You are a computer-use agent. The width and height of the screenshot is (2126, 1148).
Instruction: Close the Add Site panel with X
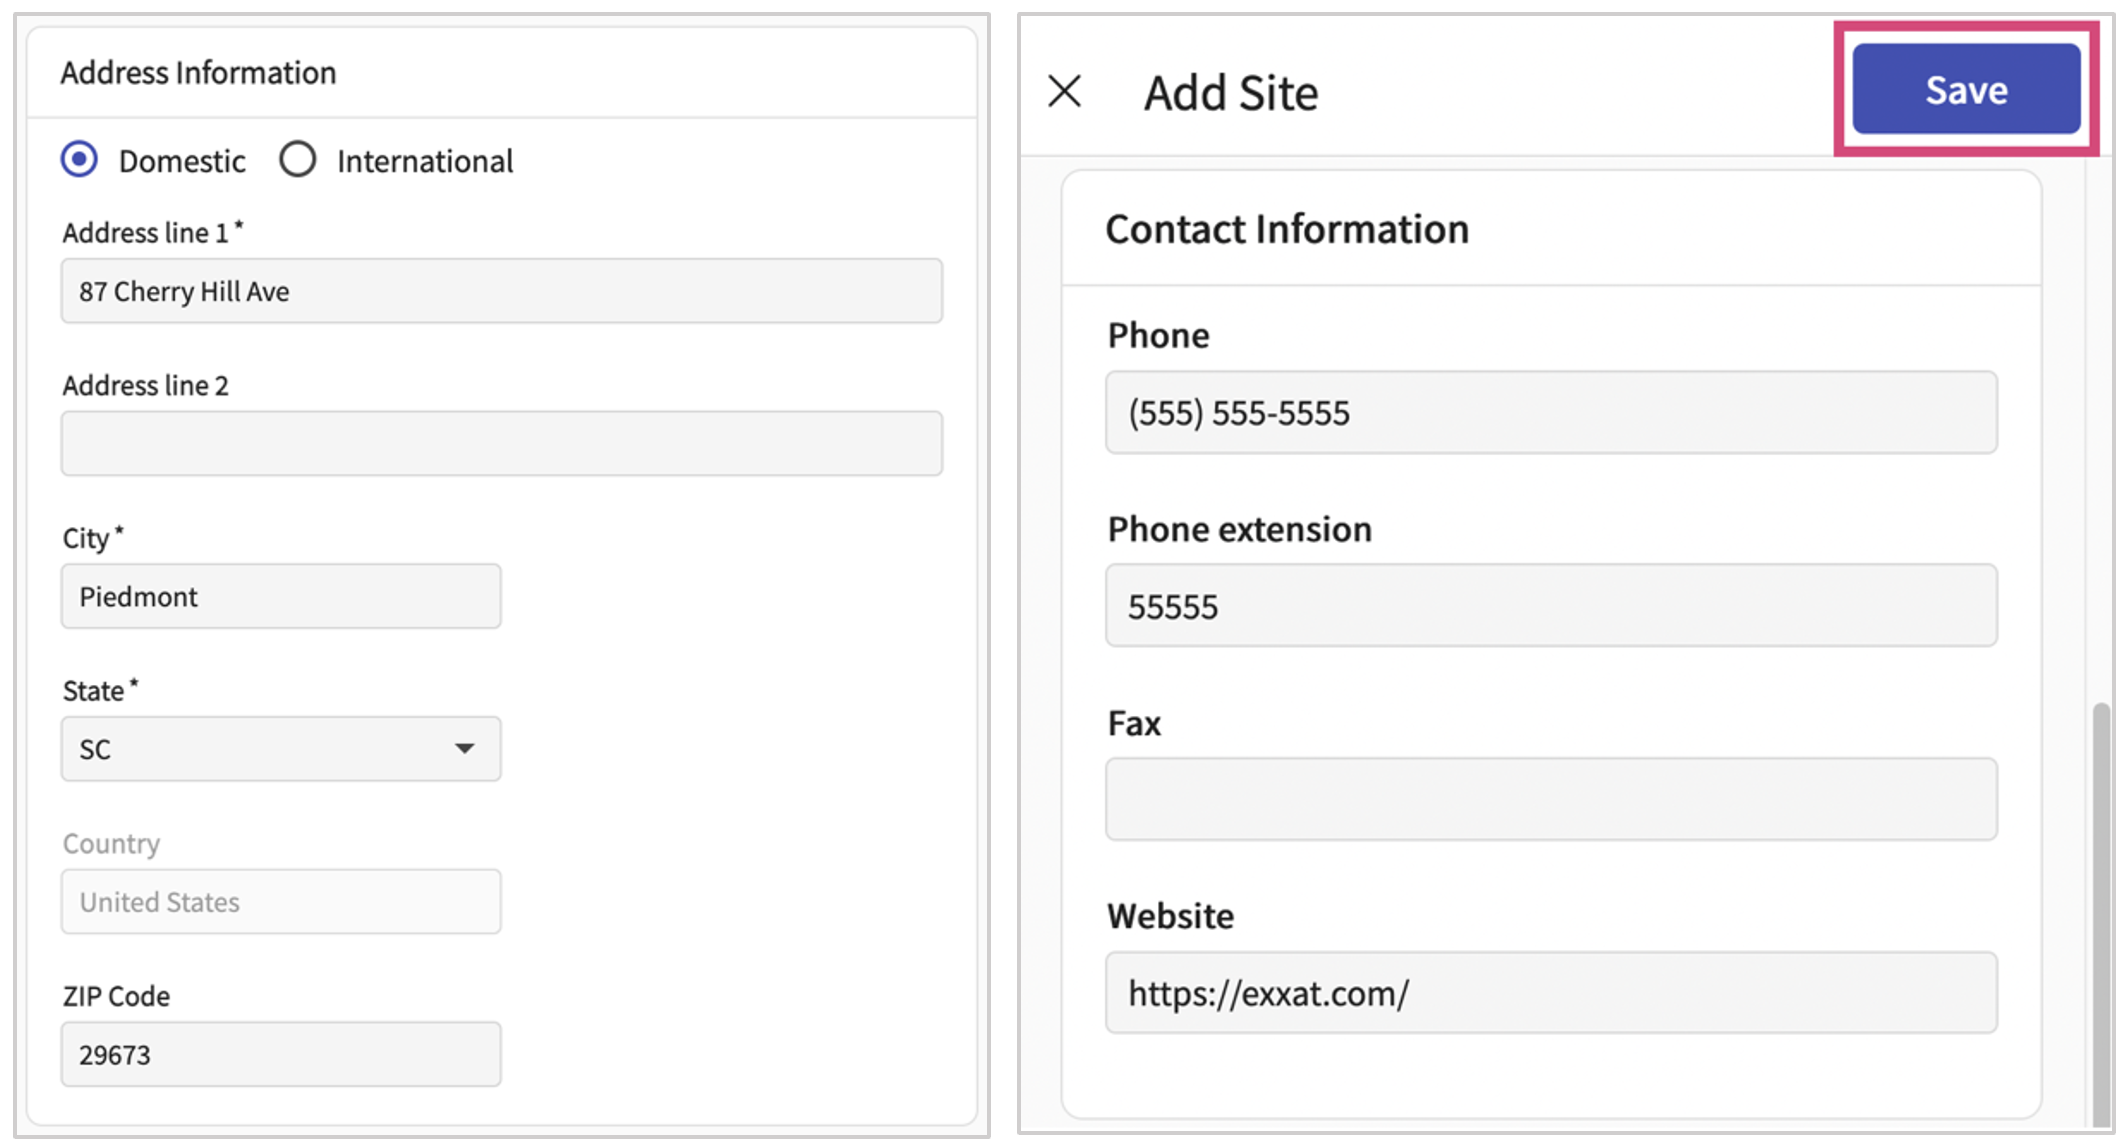click(1064, 91)
